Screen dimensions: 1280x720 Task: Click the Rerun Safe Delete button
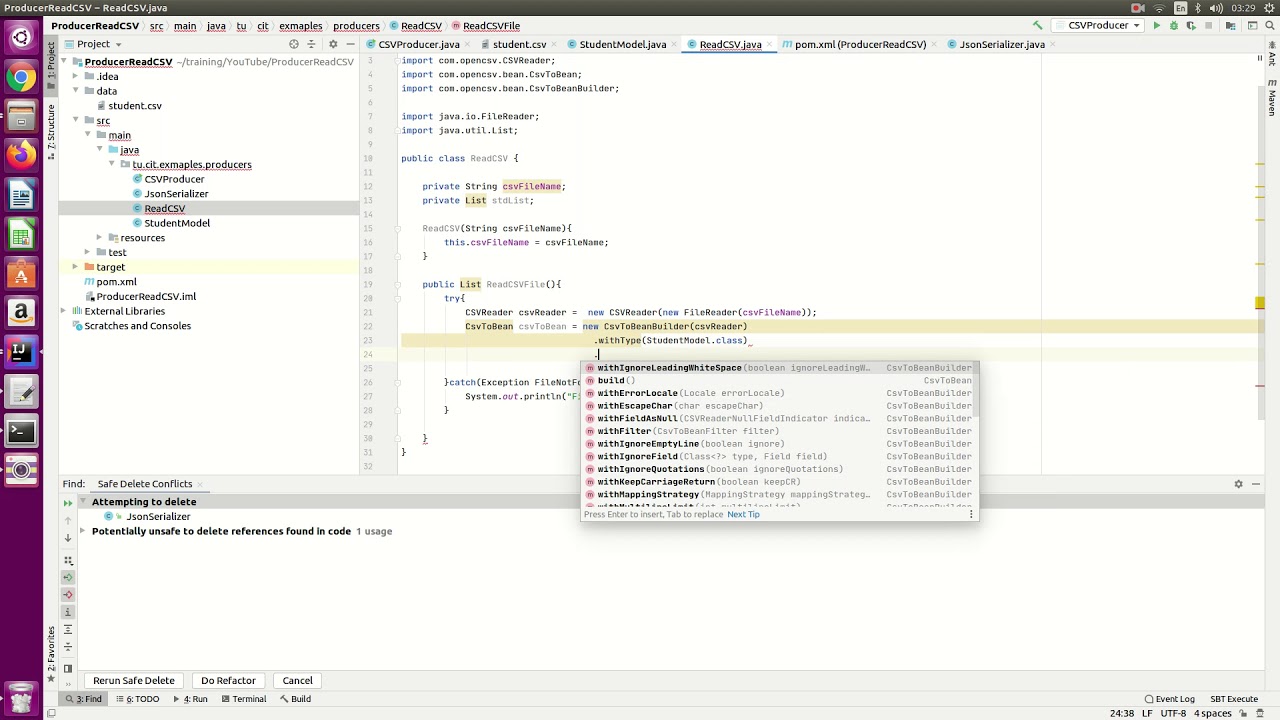[x=134, y=680]
